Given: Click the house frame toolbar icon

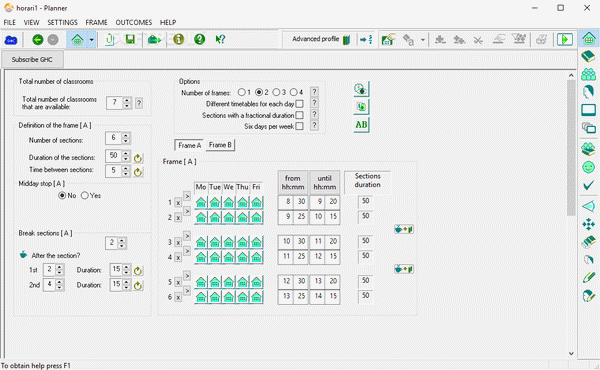Looking at the screenshot, I should coord(77,39).
